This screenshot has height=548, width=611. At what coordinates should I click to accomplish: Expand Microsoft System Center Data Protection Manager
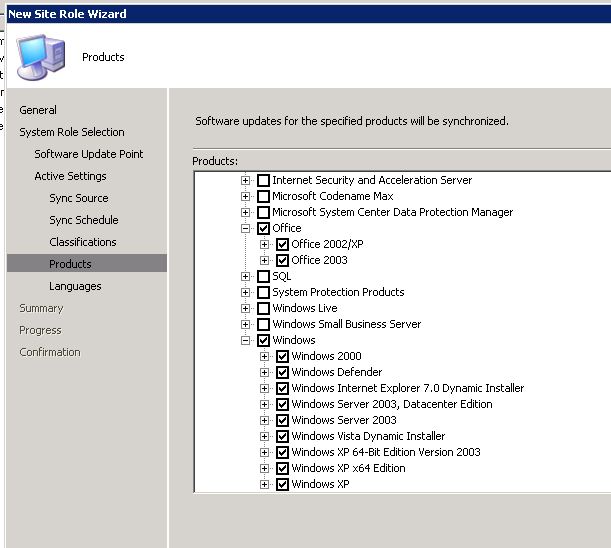point(245,212)
